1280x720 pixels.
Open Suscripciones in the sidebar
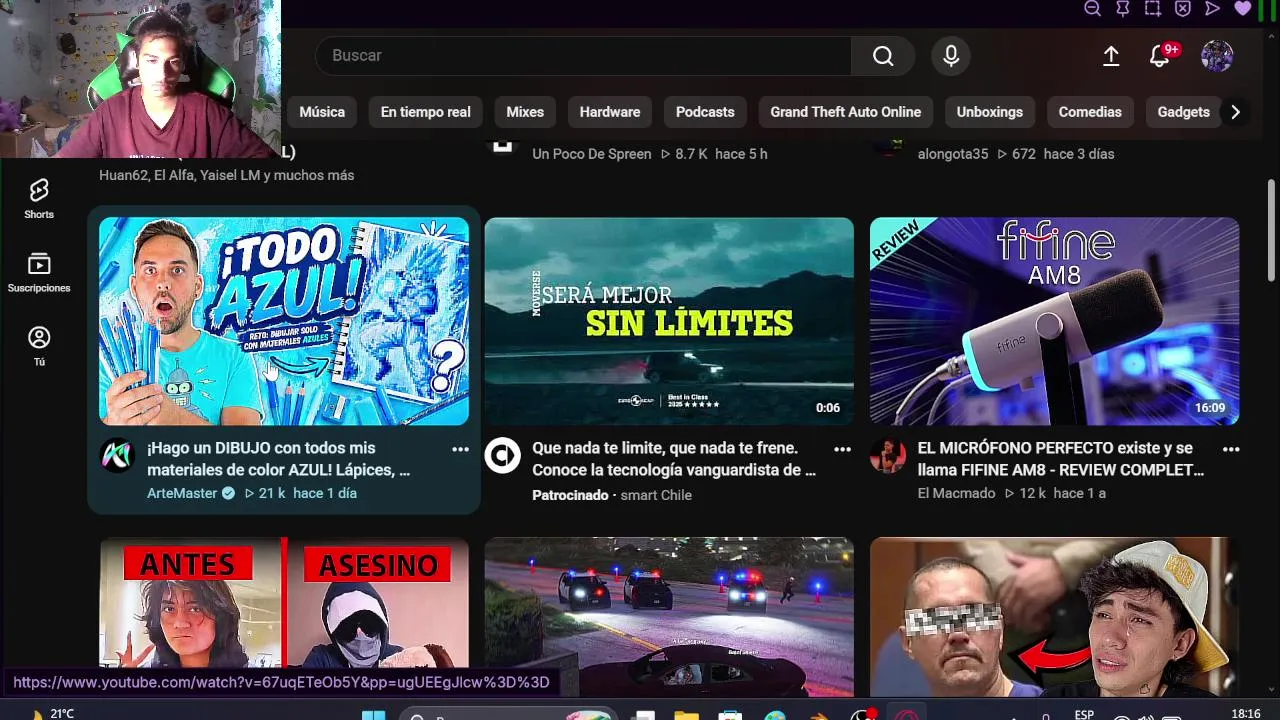[39, 273]
